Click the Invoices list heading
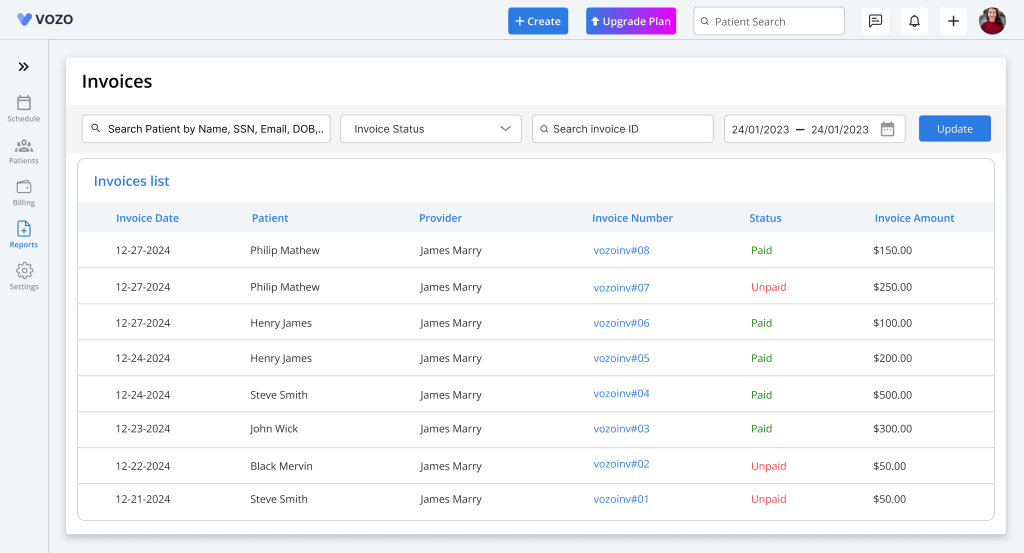The image size is (1024, 553). (x=131, y=181)
